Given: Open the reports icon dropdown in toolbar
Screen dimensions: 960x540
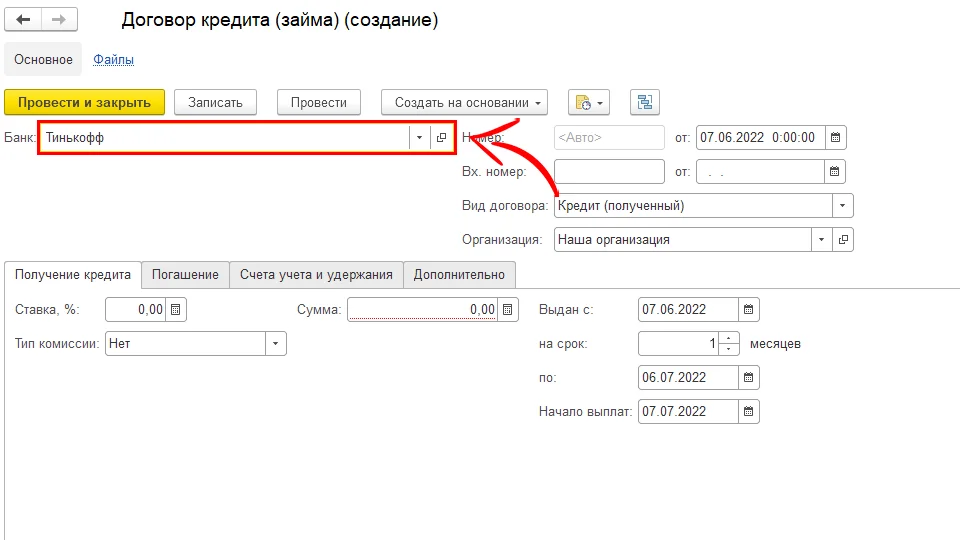Looking at the screenshot, I should pyautogui.click(x=588, y=102).
